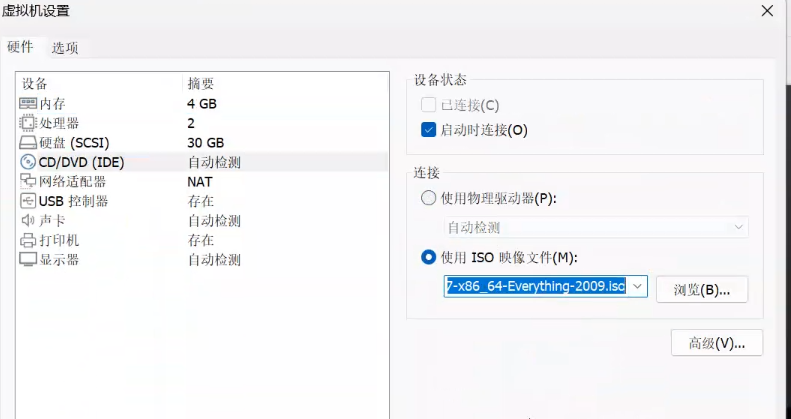Toggle the 启动时连接 checkbox
The image size is (791, 419).
coord(429,130)
